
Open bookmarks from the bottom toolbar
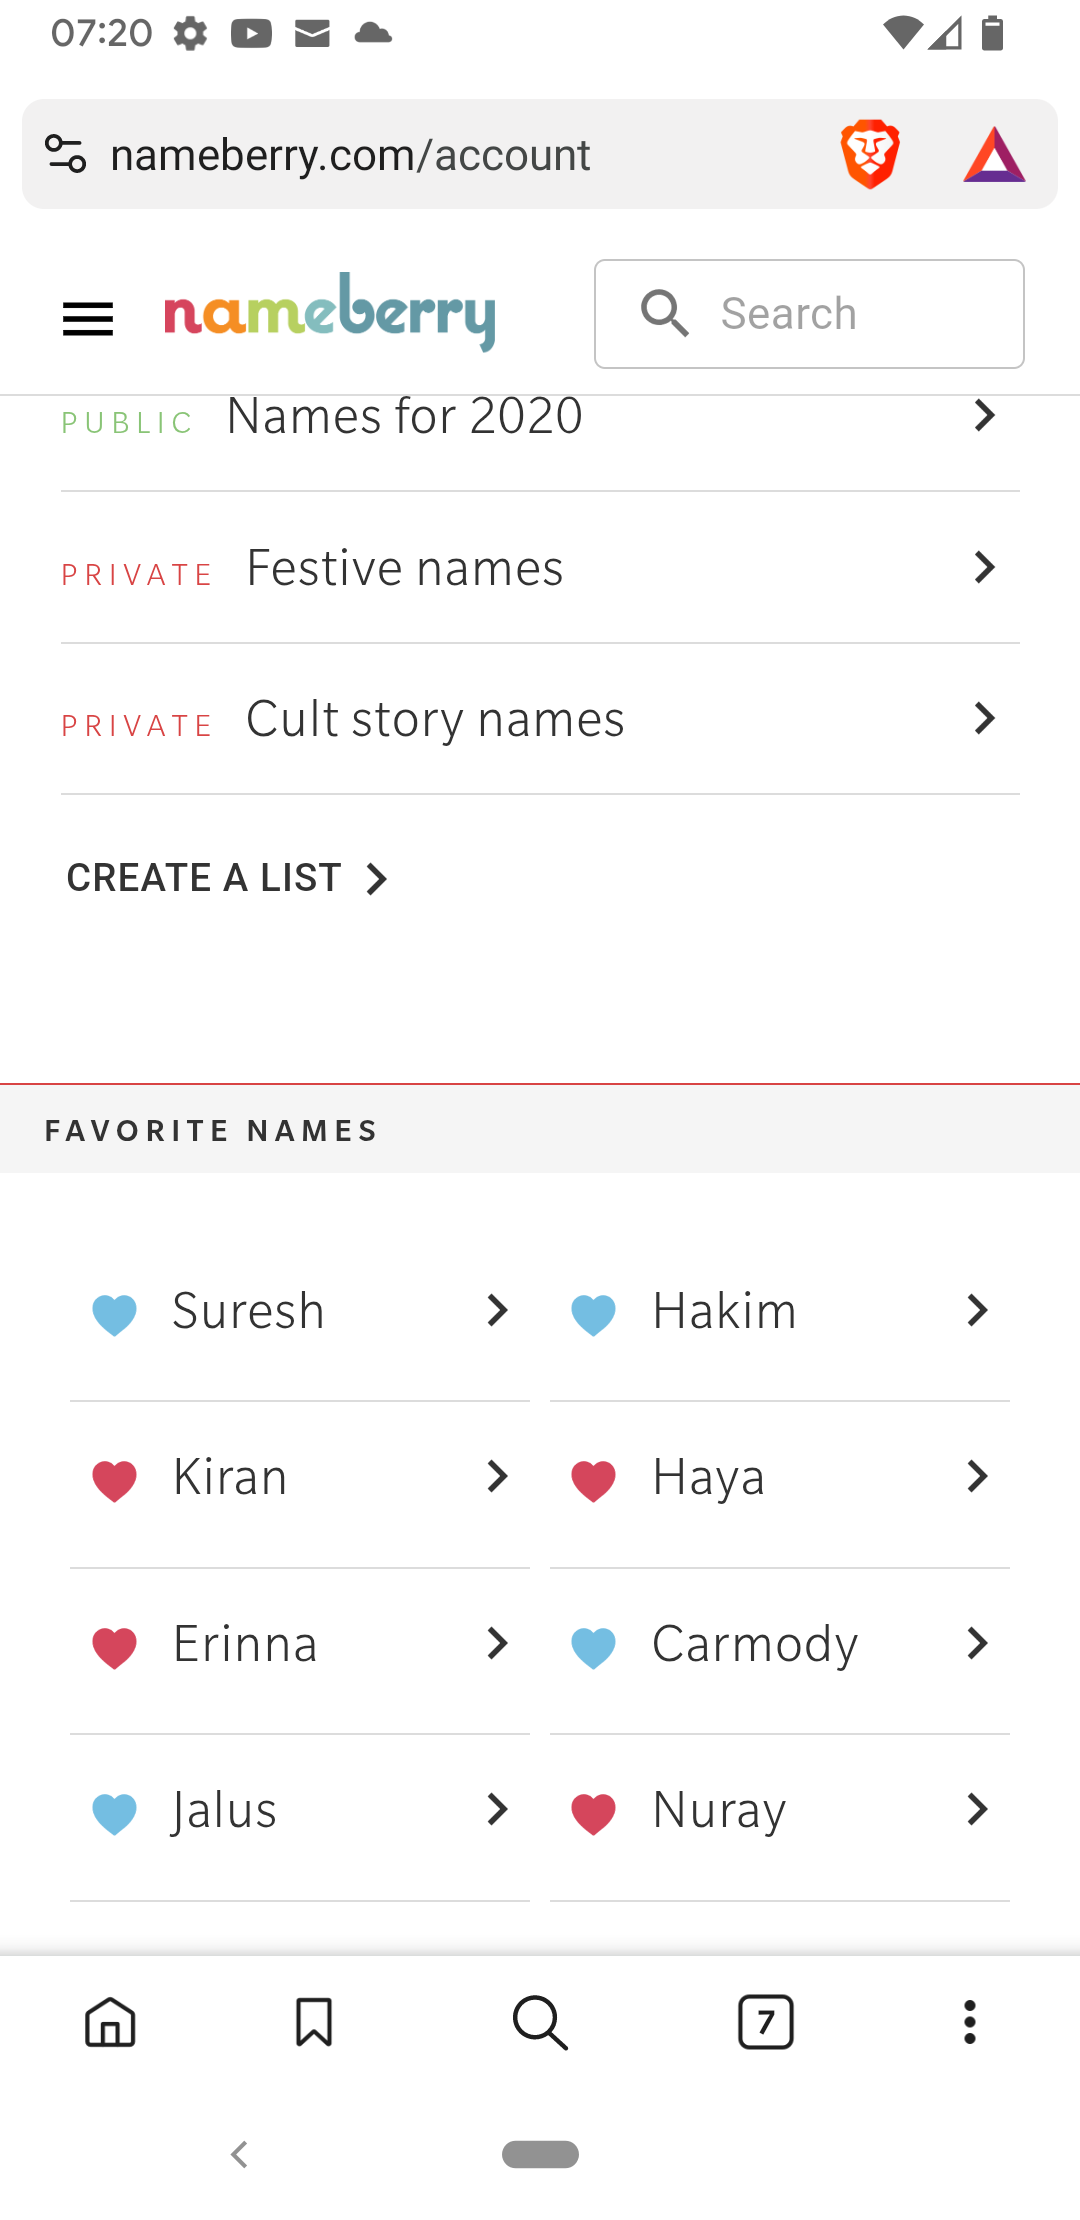point(314,2022)
